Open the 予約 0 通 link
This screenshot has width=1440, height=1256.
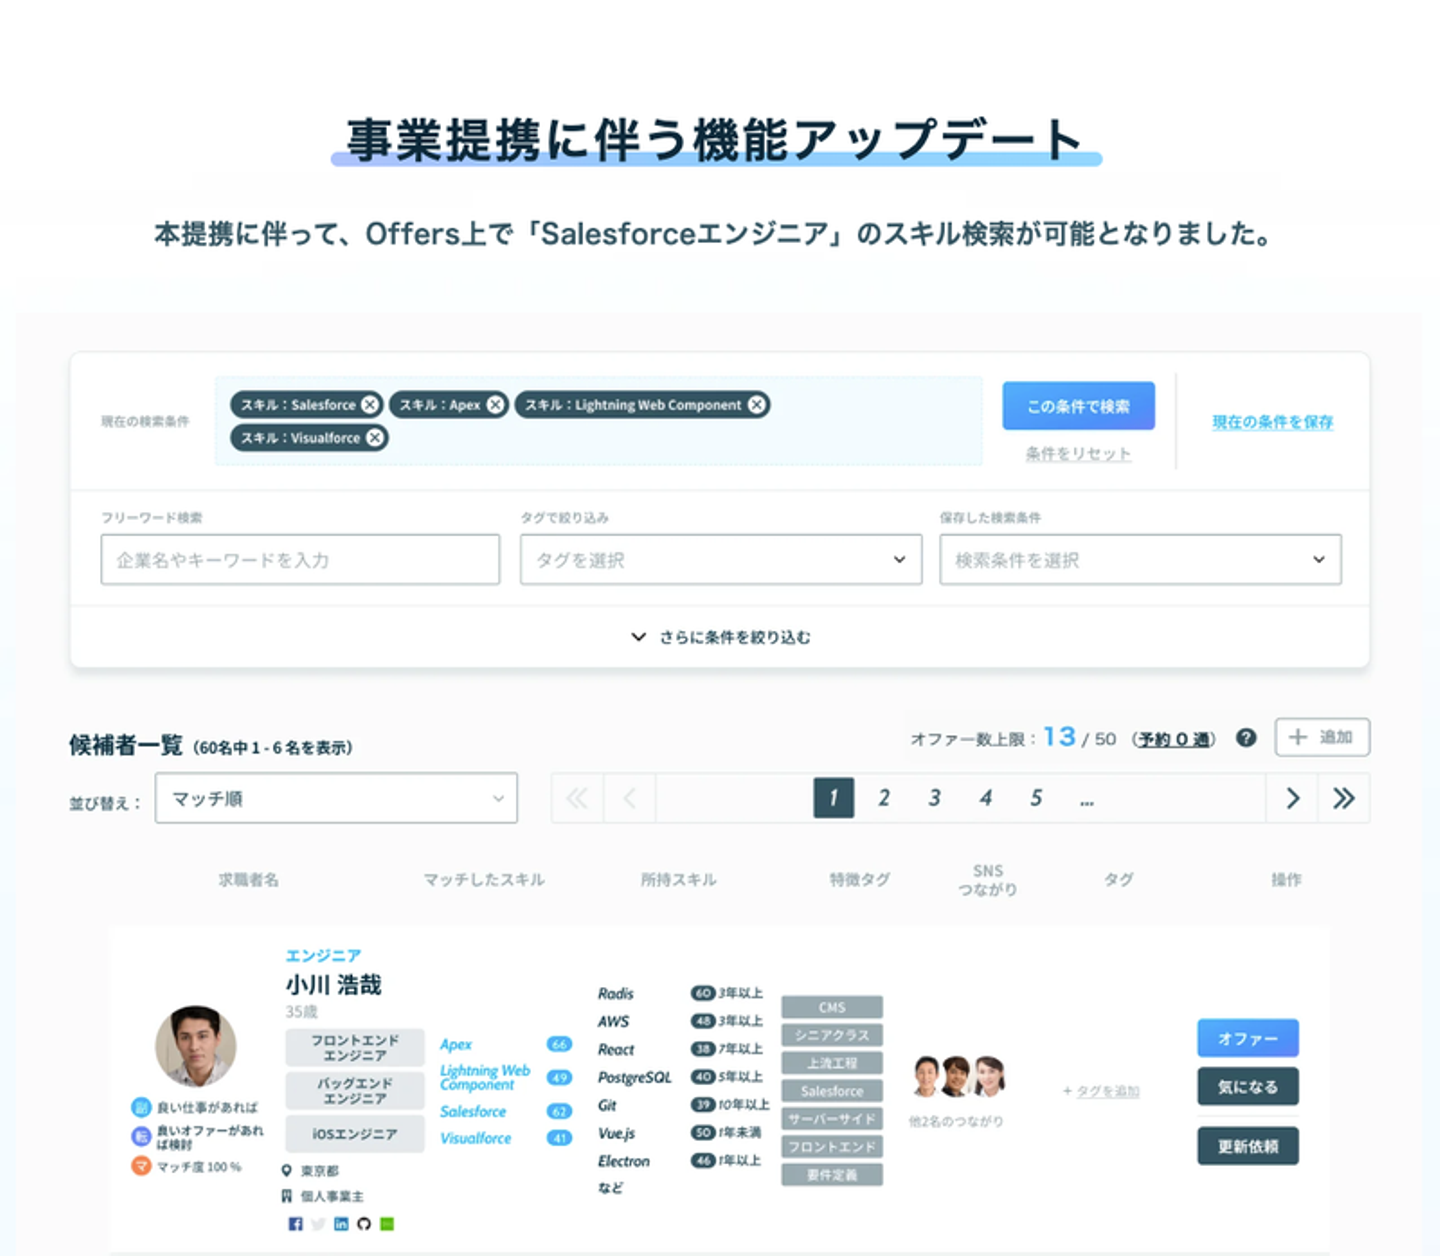[1174, 739]
